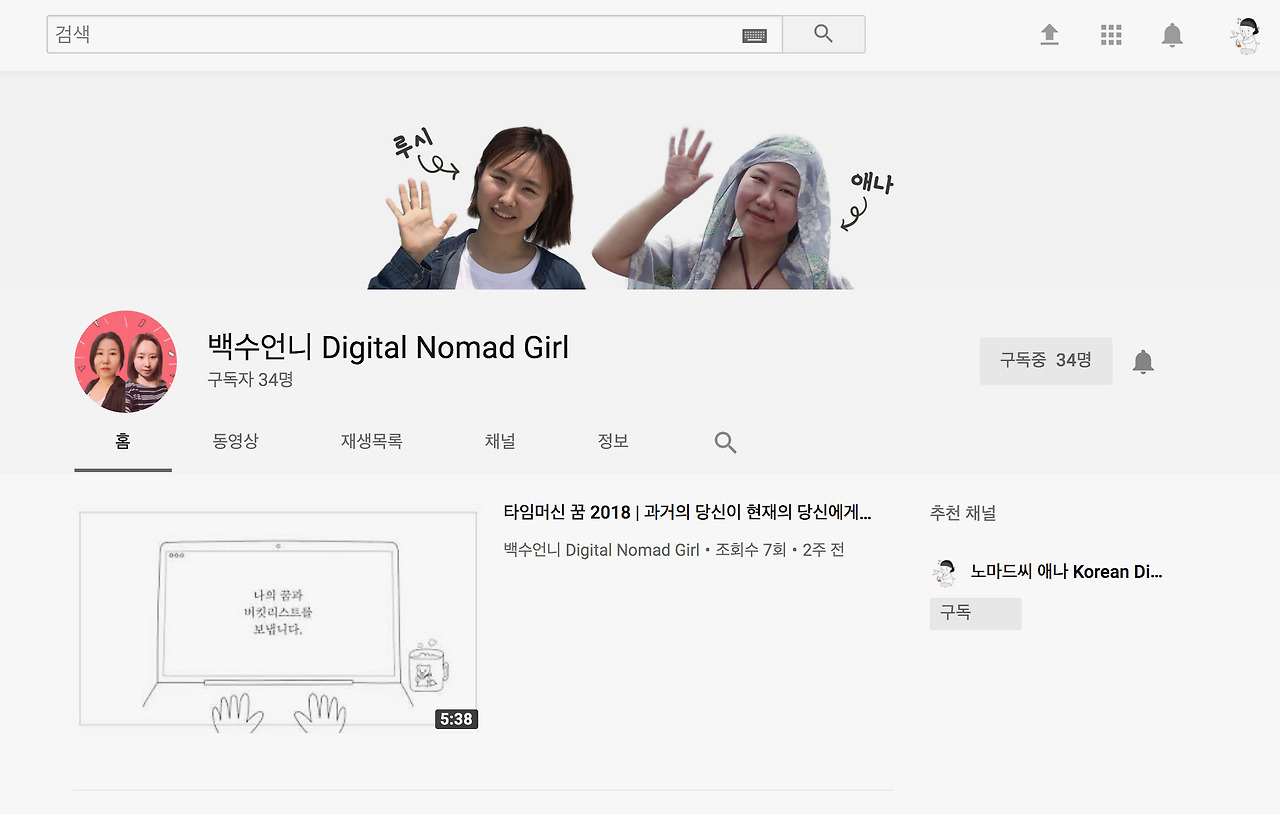The height and width of the screenshot is (814, 1280).
Task: Open the YouTube upload icon
Action: (1049, 34)
